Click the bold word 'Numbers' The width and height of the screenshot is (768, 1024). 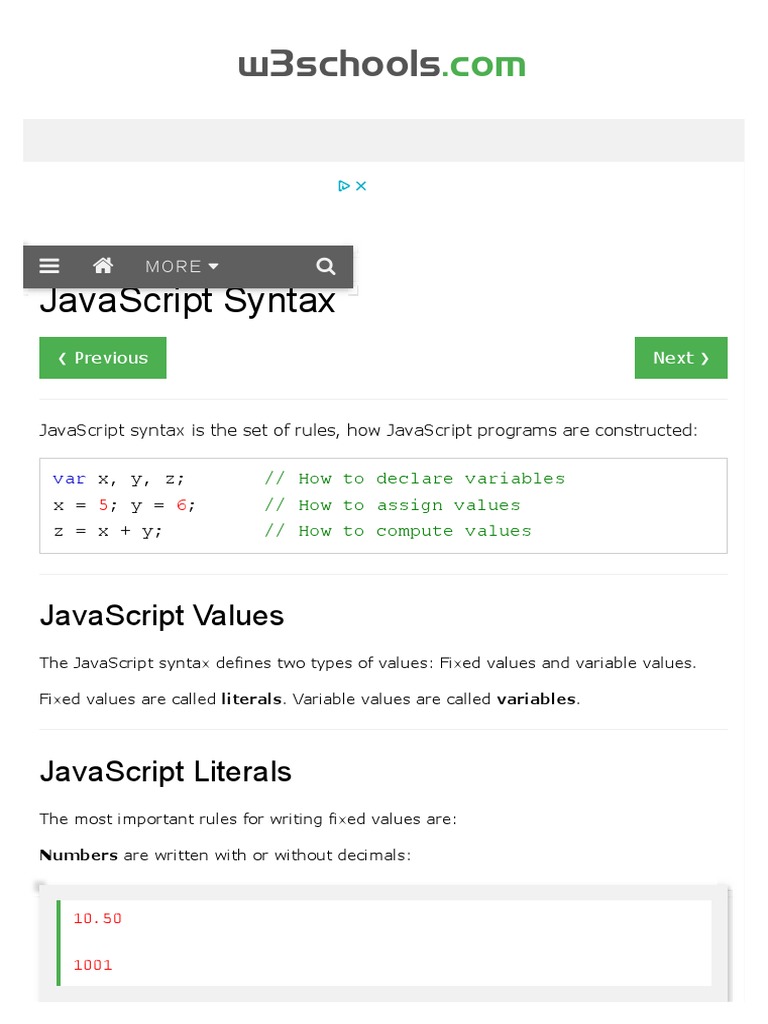click(x=78, y=855)
